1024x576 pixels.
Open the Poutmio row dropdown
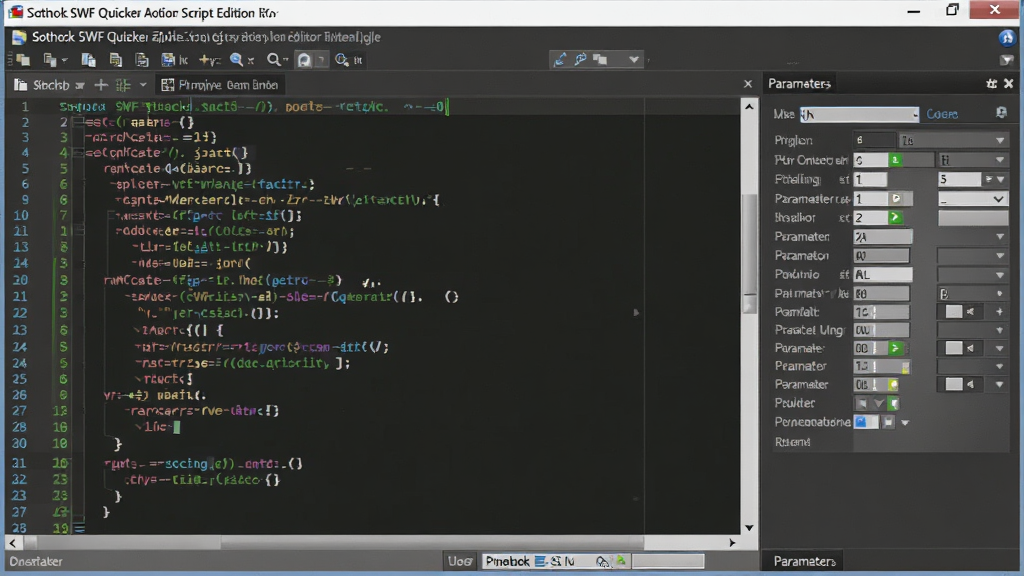(x=972, y=275)
